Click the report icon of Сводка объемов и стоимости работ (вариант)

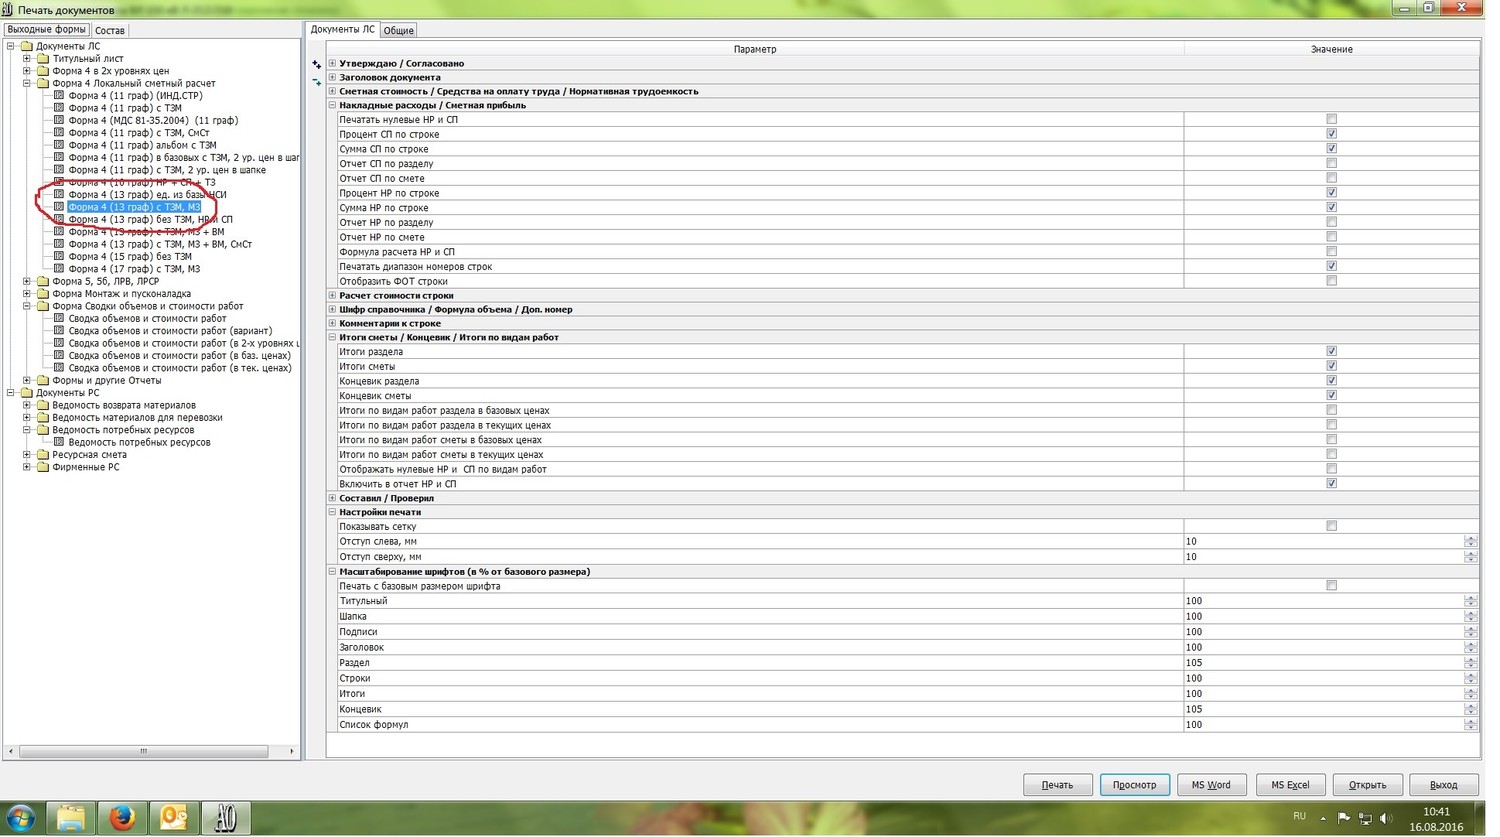click(x=59, y=331)
